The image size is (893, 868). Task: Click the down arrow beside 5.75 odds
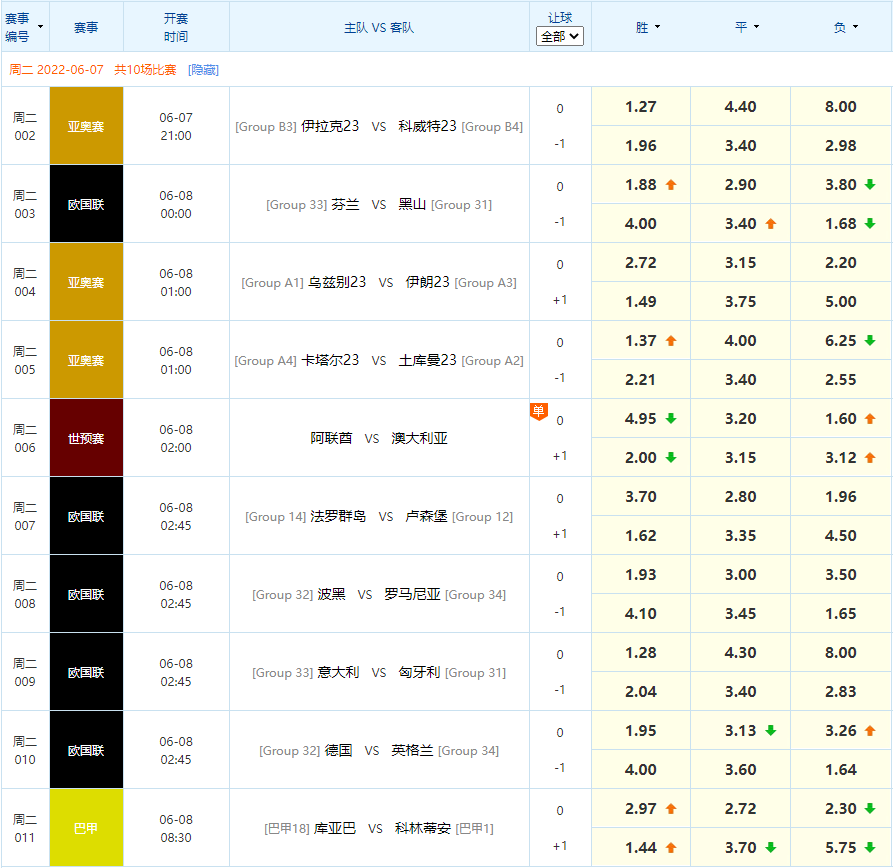tap(870, 847)
